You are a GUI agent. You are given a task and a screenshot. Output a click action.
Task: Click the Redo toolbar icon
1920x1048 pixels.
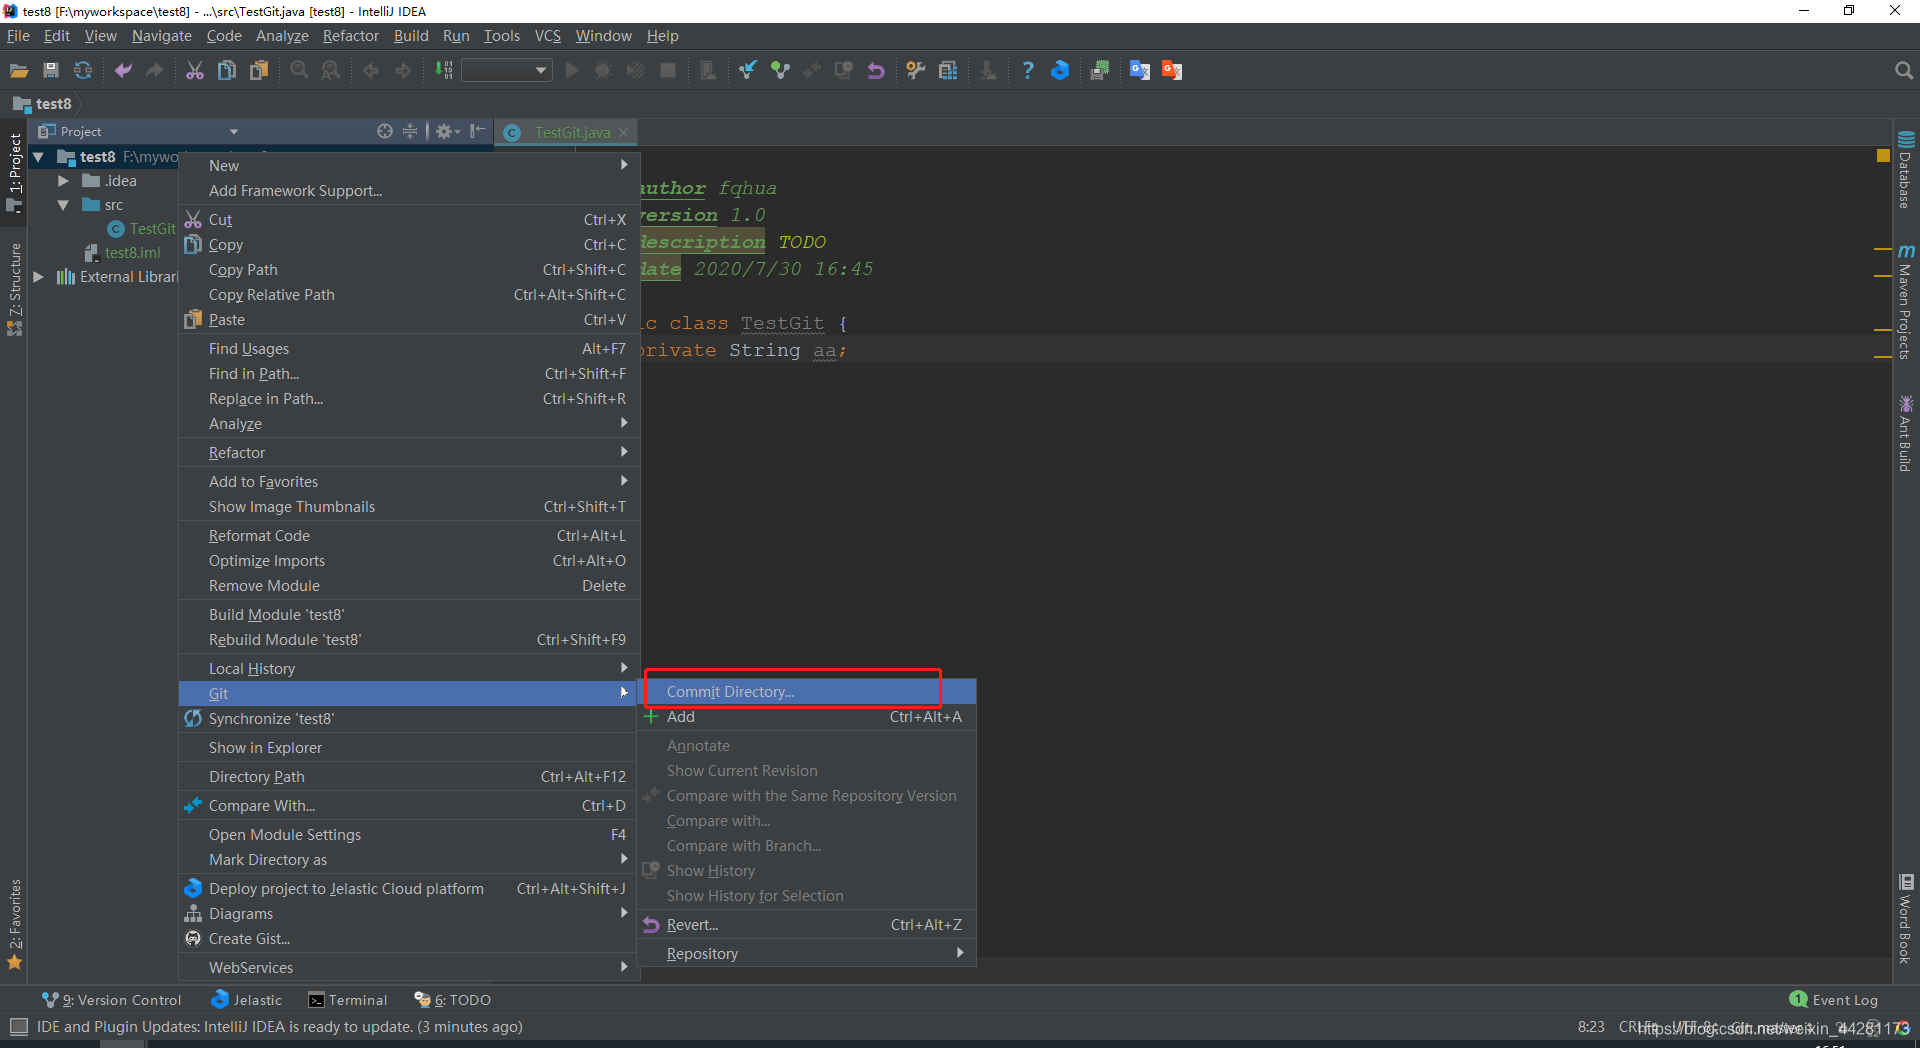(x=154, y=70)
